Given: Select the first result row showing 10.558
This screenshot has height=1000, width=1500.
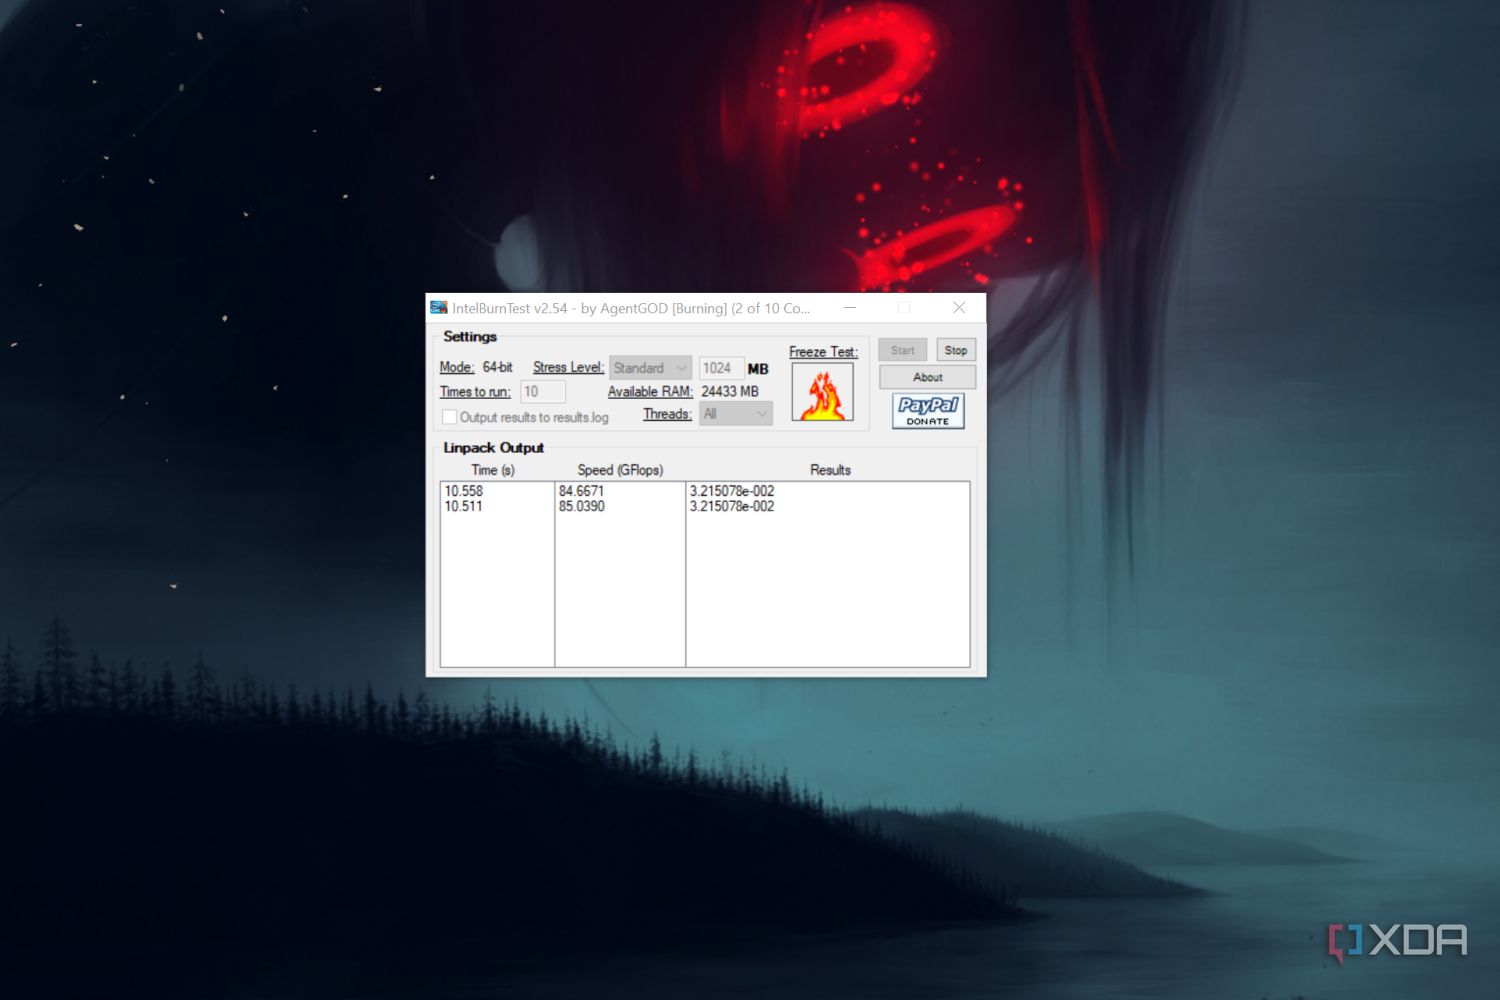Looking at the screenshot, I should 465,491.
